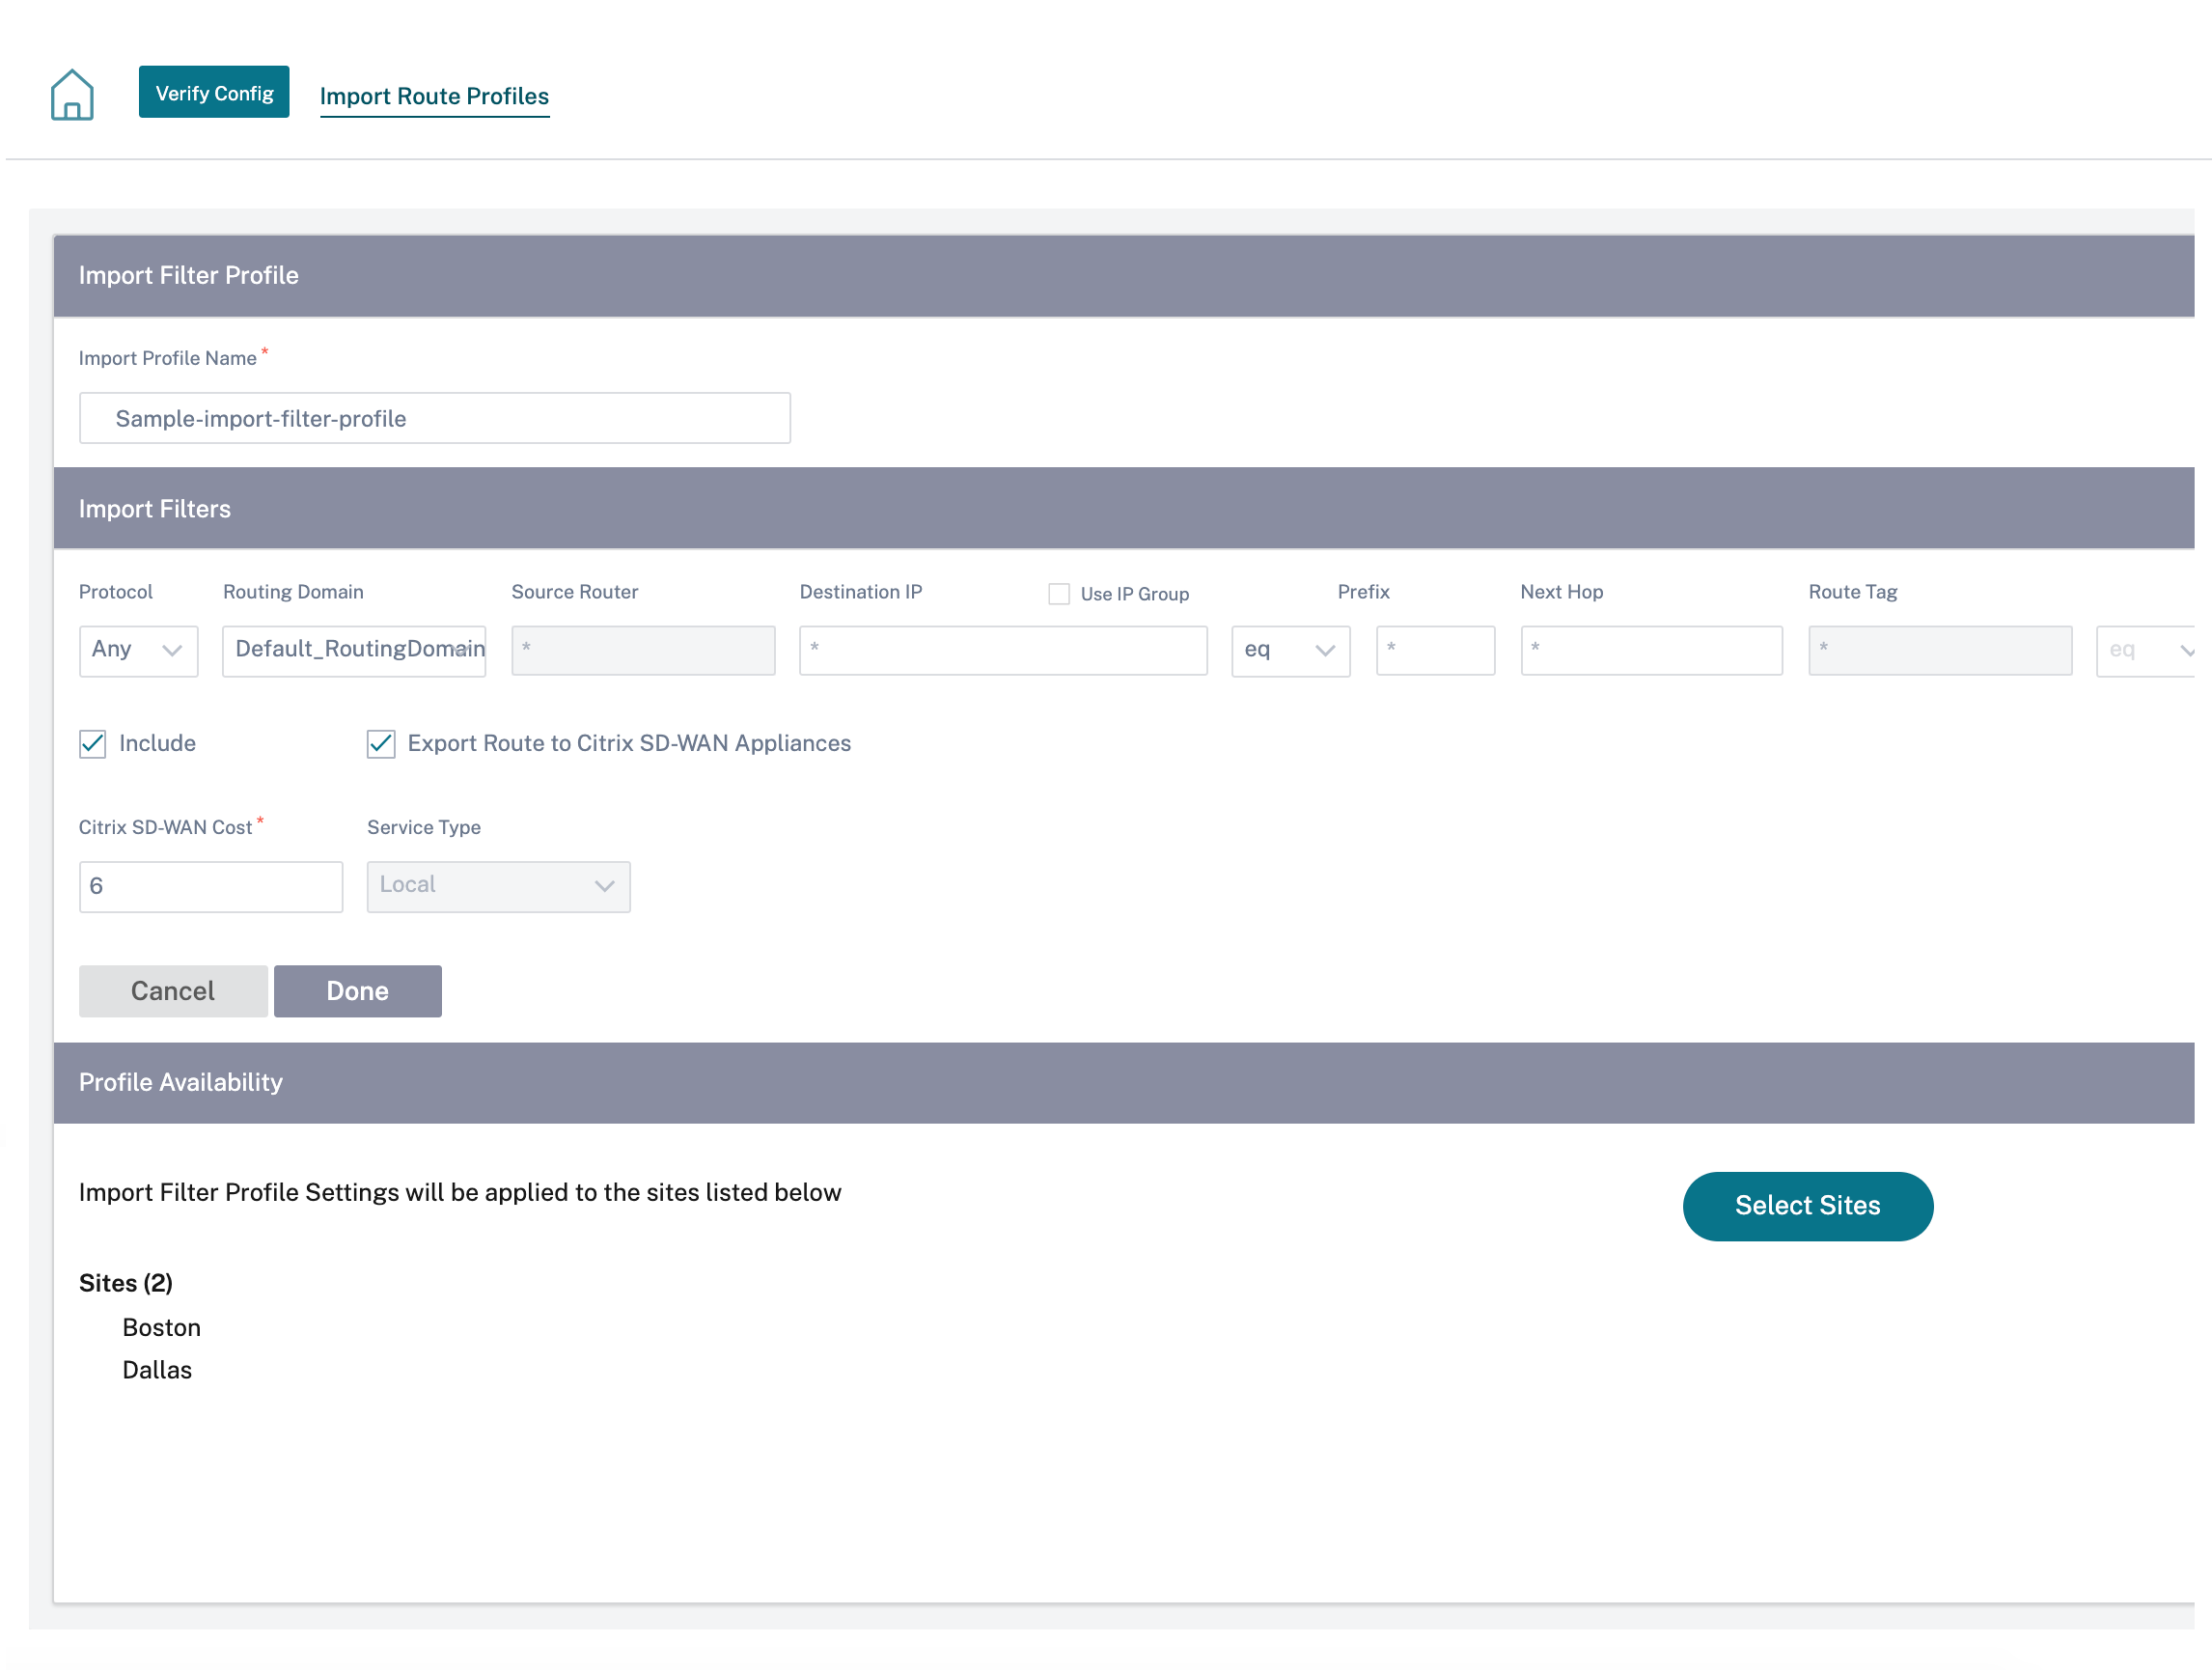Open the Routing Domain dropdown

[x=354, y=650]
